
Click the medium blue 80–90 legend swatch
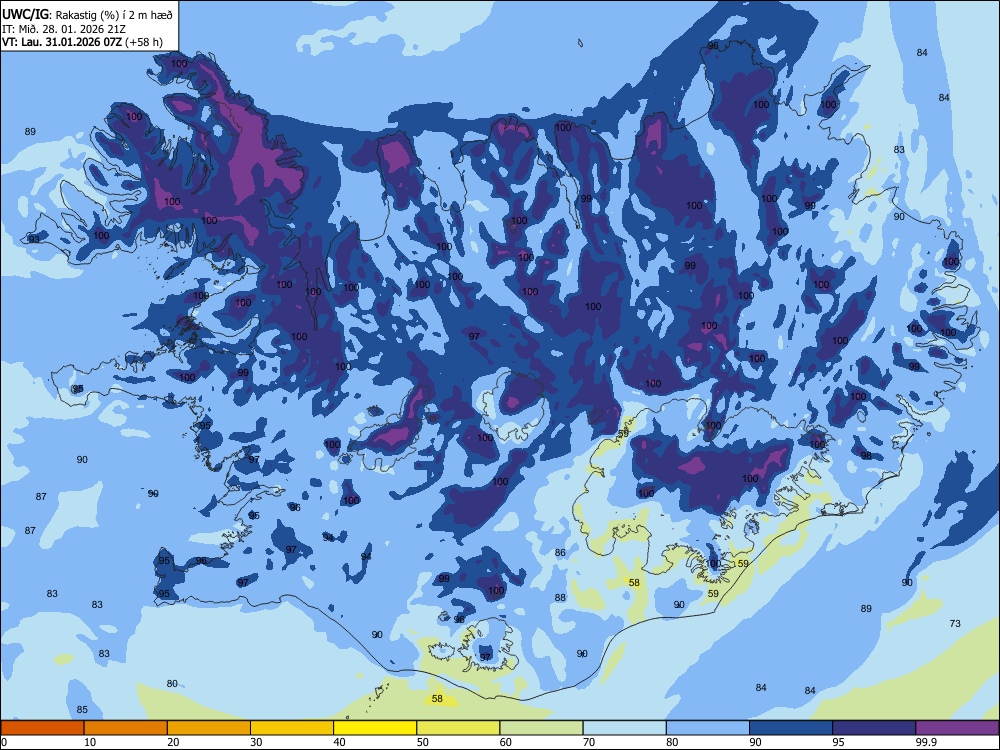(708, 728)
